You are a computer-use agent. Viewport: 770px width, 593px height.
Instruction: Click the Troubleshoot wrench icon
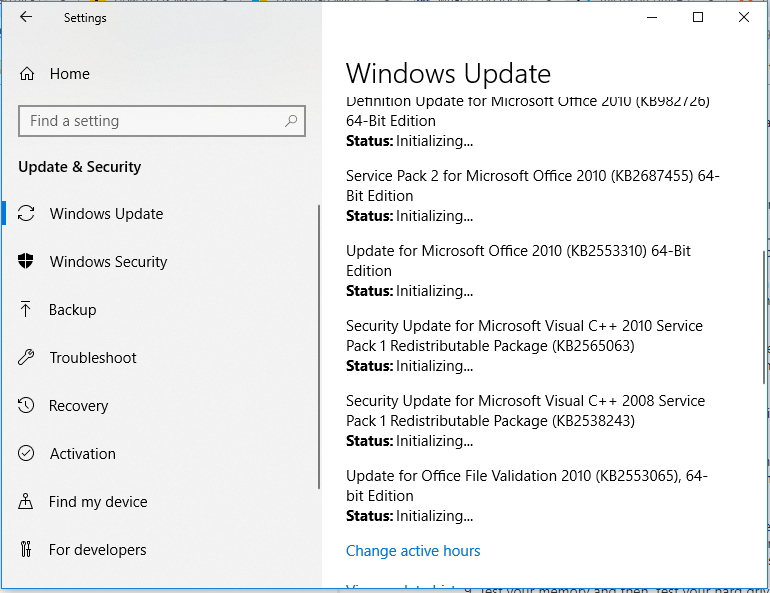click(26, 357)
